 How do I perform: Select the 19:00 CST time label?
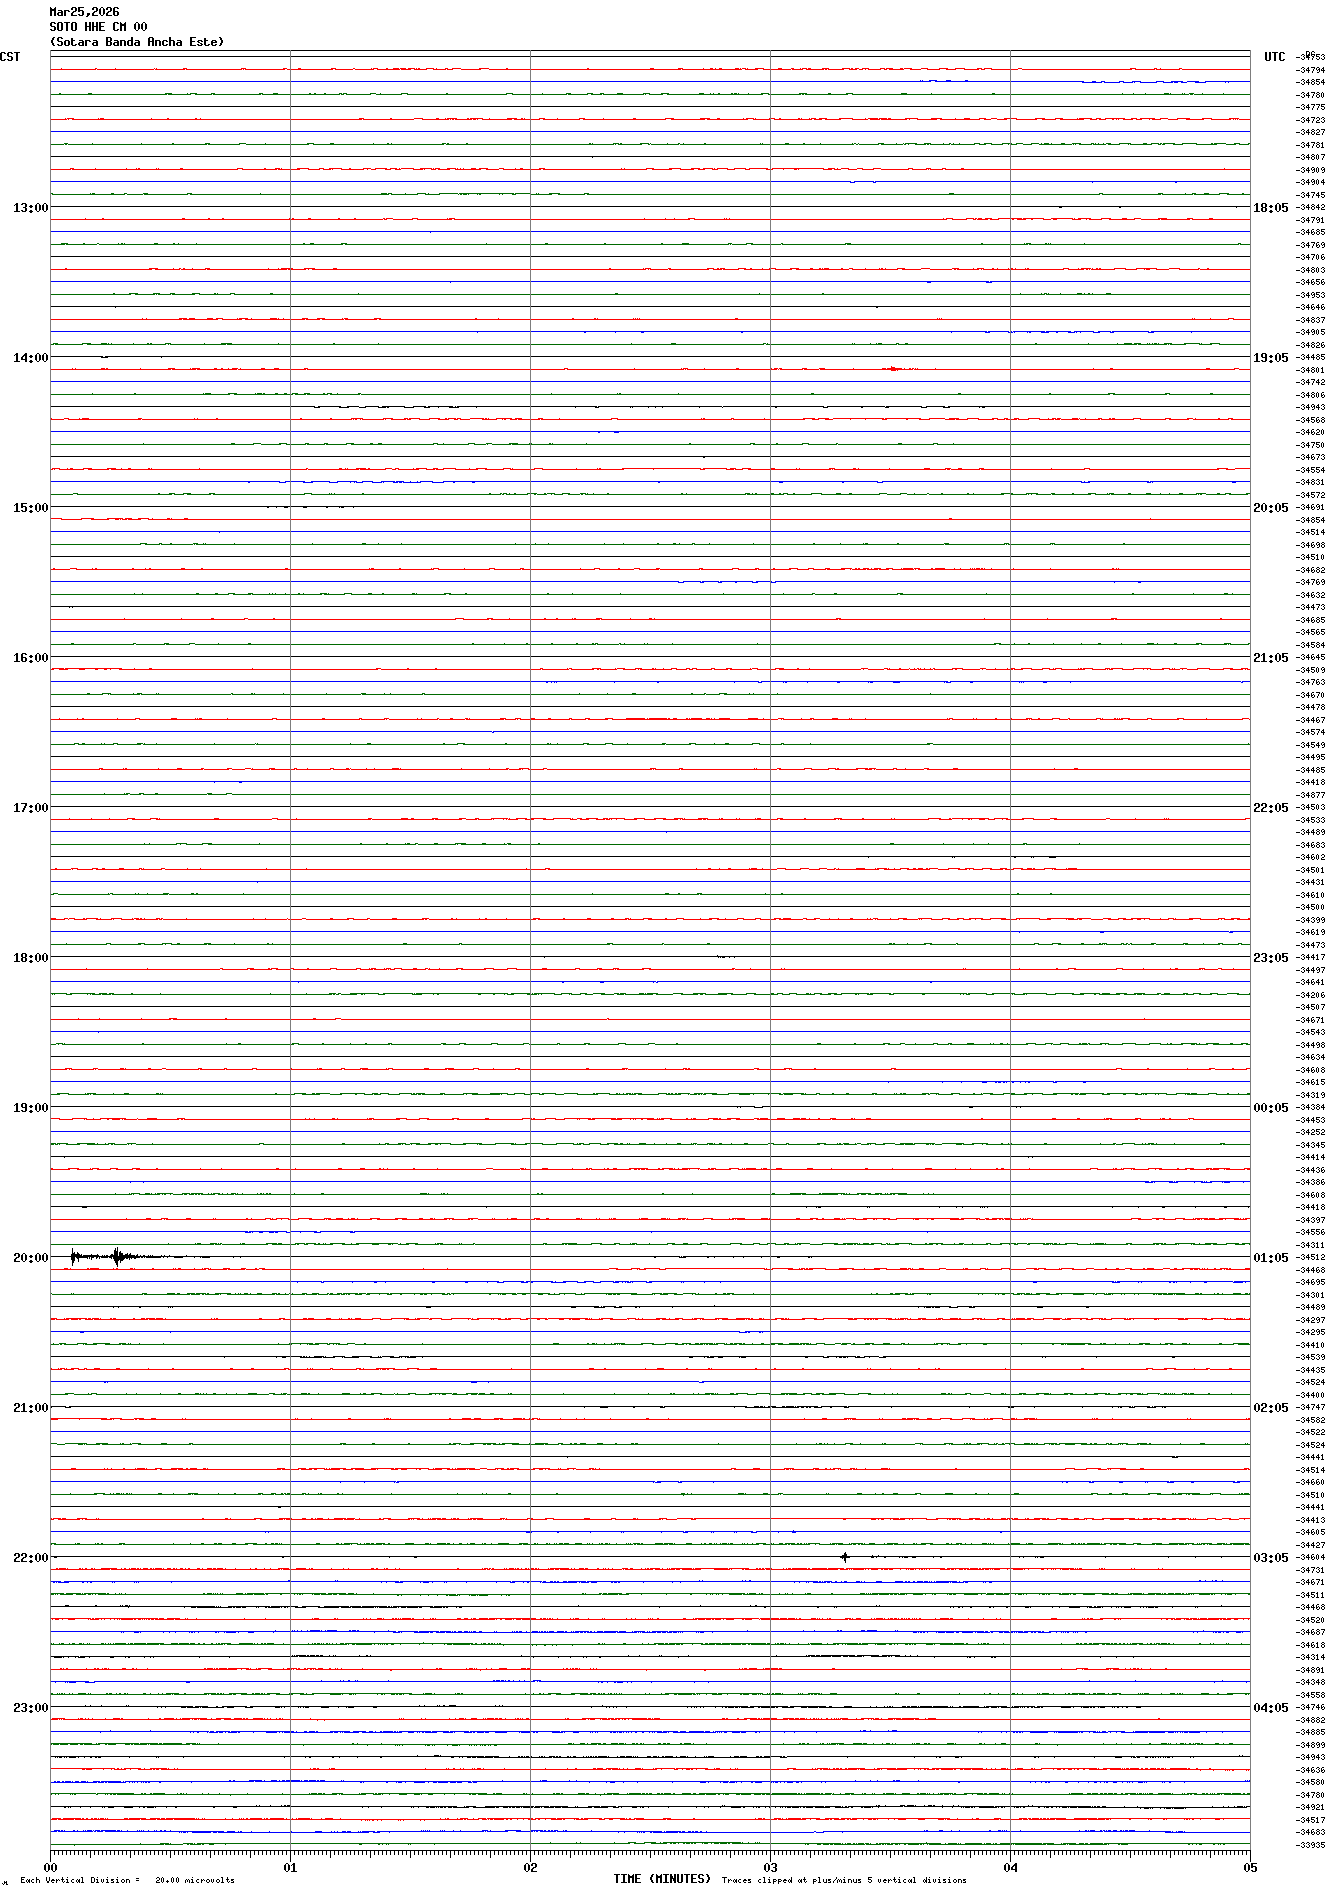coord(30,1108)
